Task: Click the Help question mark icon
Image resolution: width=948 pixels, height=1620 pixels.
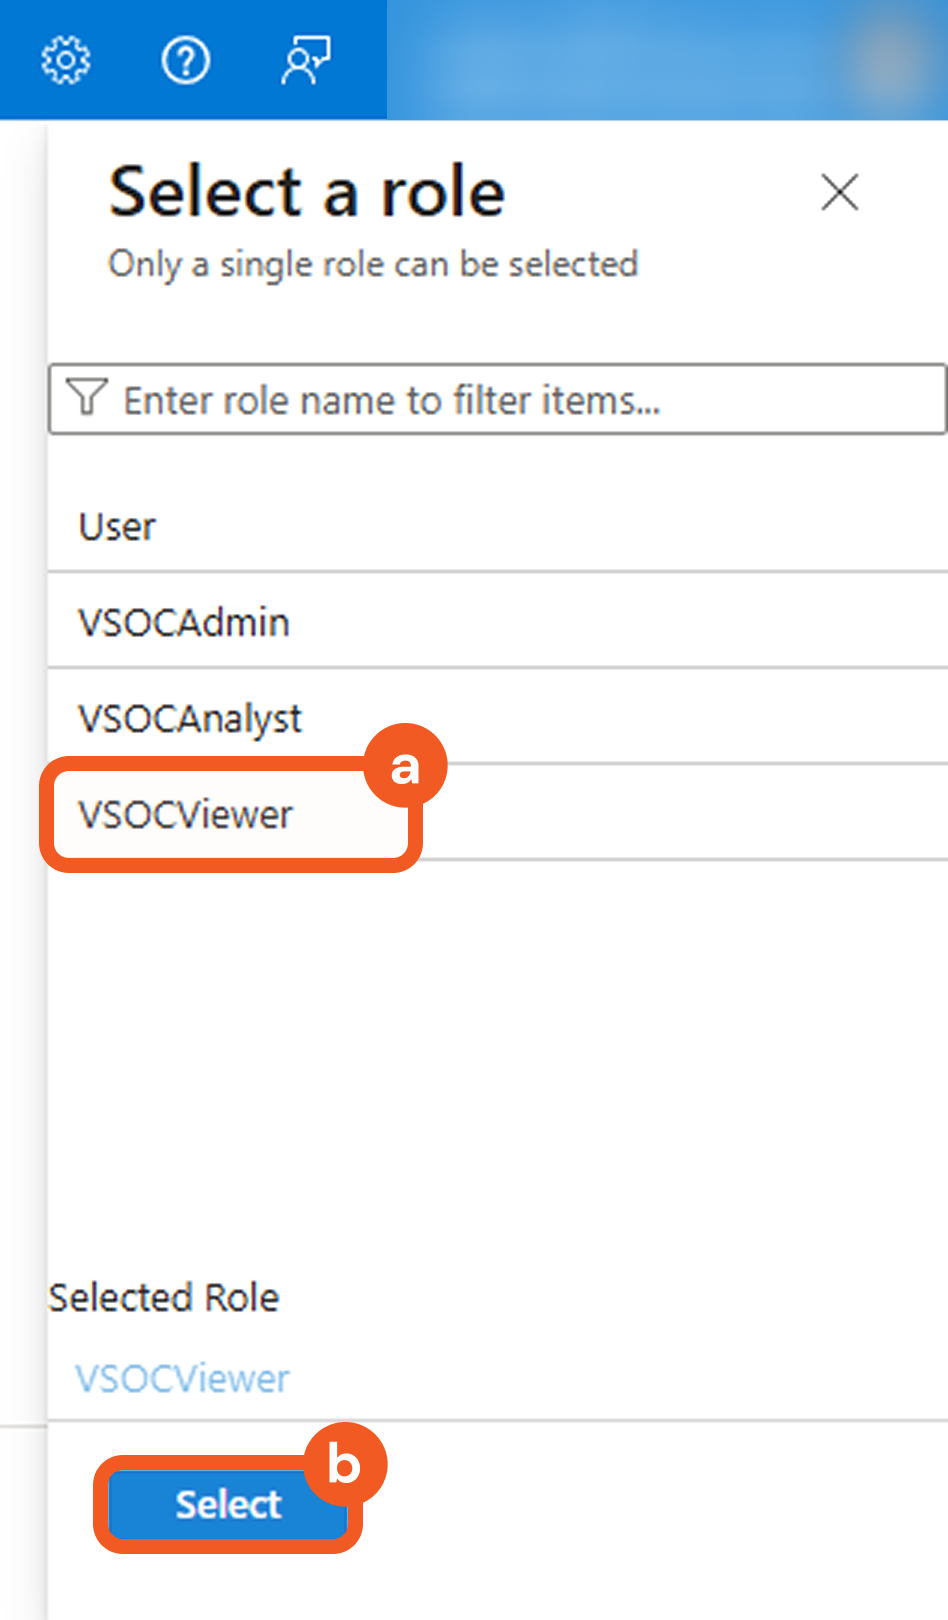Action: point(186,61)
